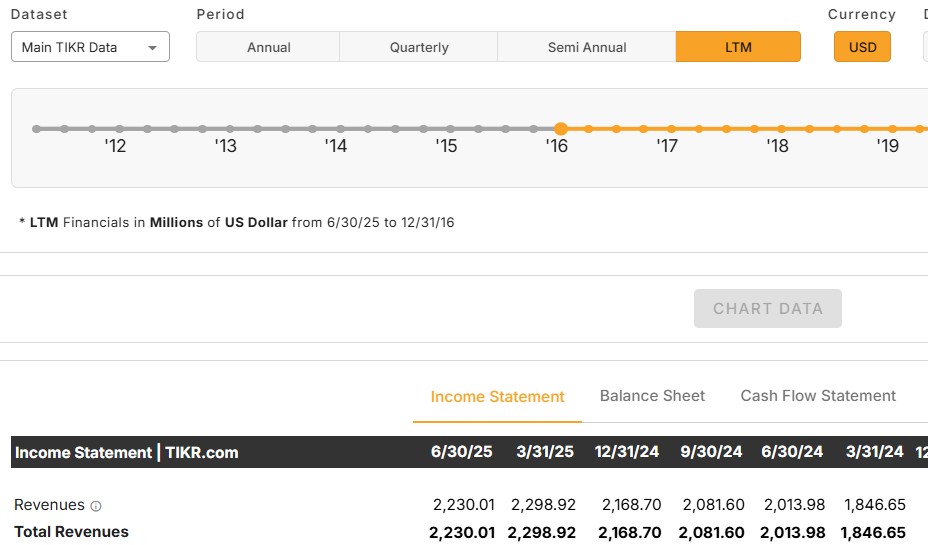
Task: Select the Annual period option
Action: pyautogui.click(x=268, y=47)
